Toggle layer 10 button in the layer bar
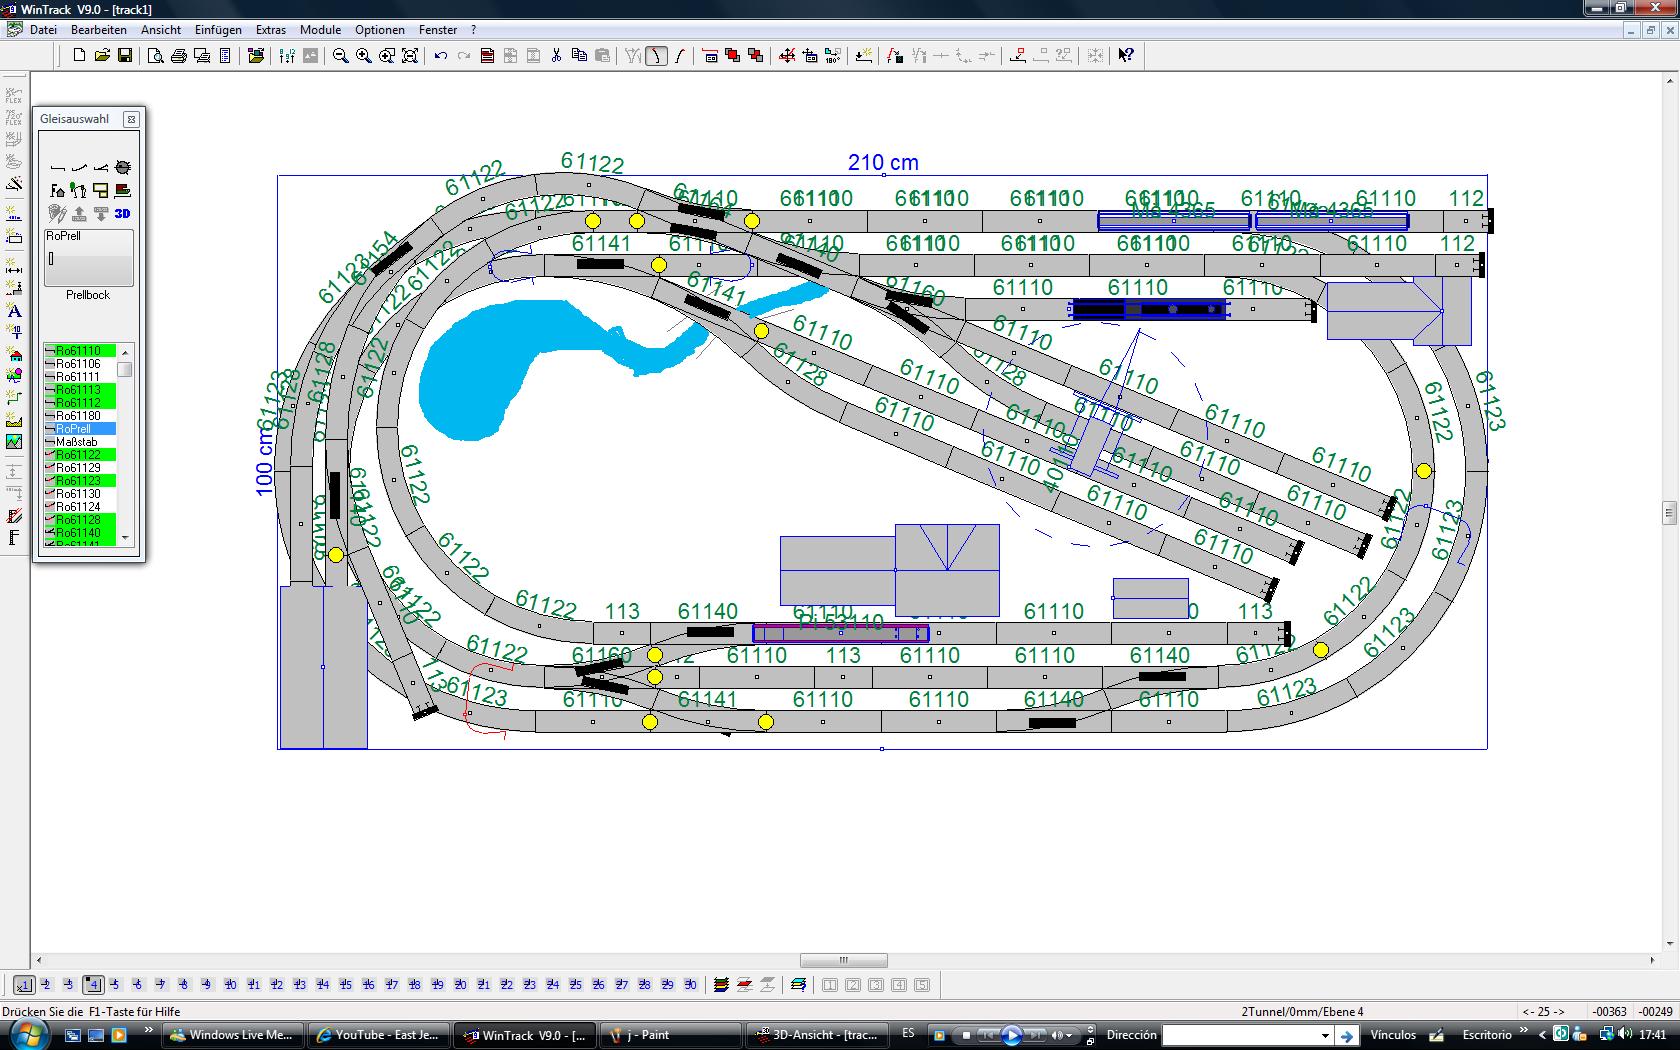 (x=231, y=985)
